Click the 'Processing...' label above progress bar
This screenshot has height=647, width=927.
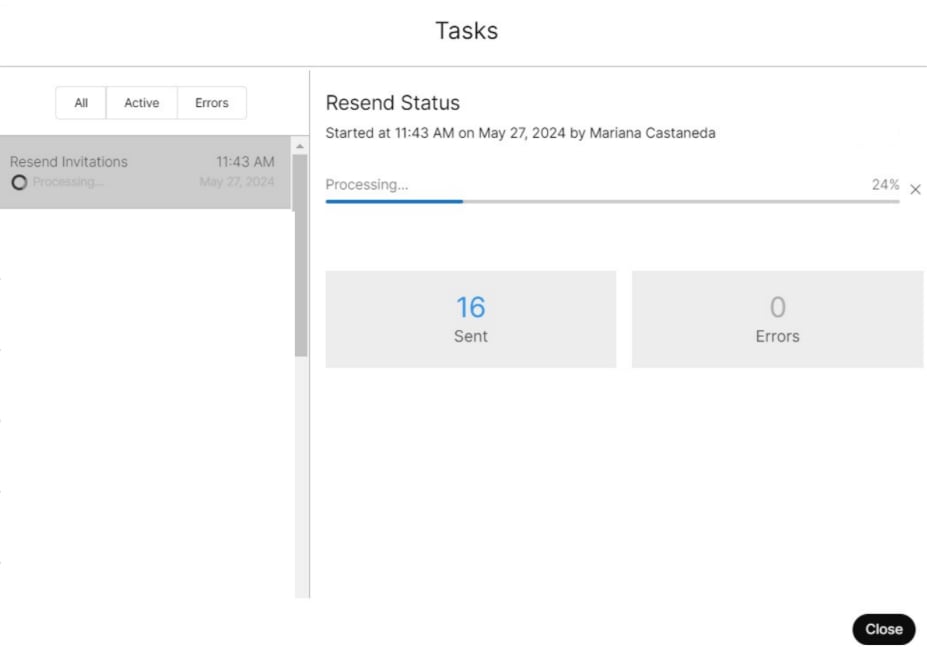pos(367,185)
